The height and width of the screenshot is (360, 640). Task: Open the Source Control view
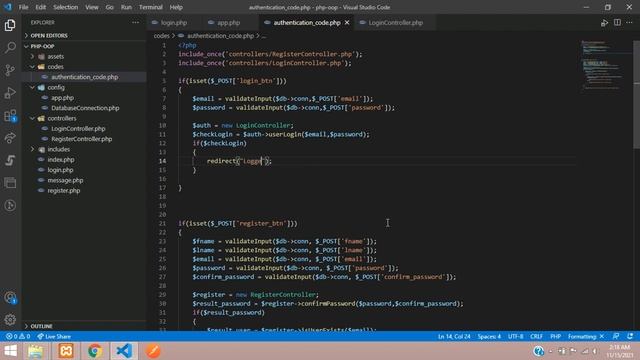click(x=10, y=70)
